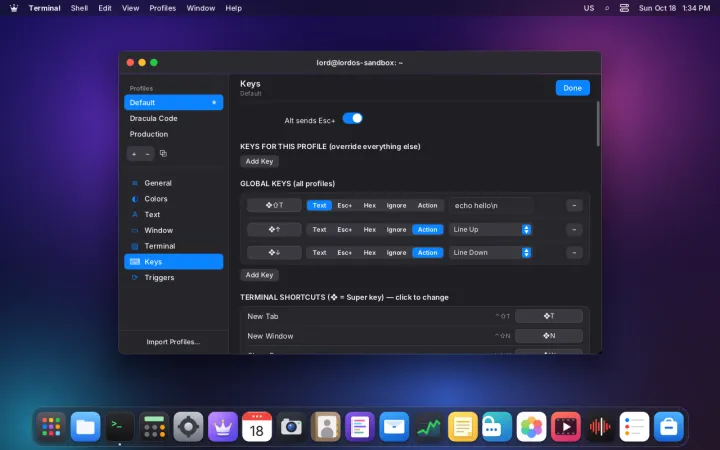
Task: Open the General settings section
Action: tap(174, 183)
